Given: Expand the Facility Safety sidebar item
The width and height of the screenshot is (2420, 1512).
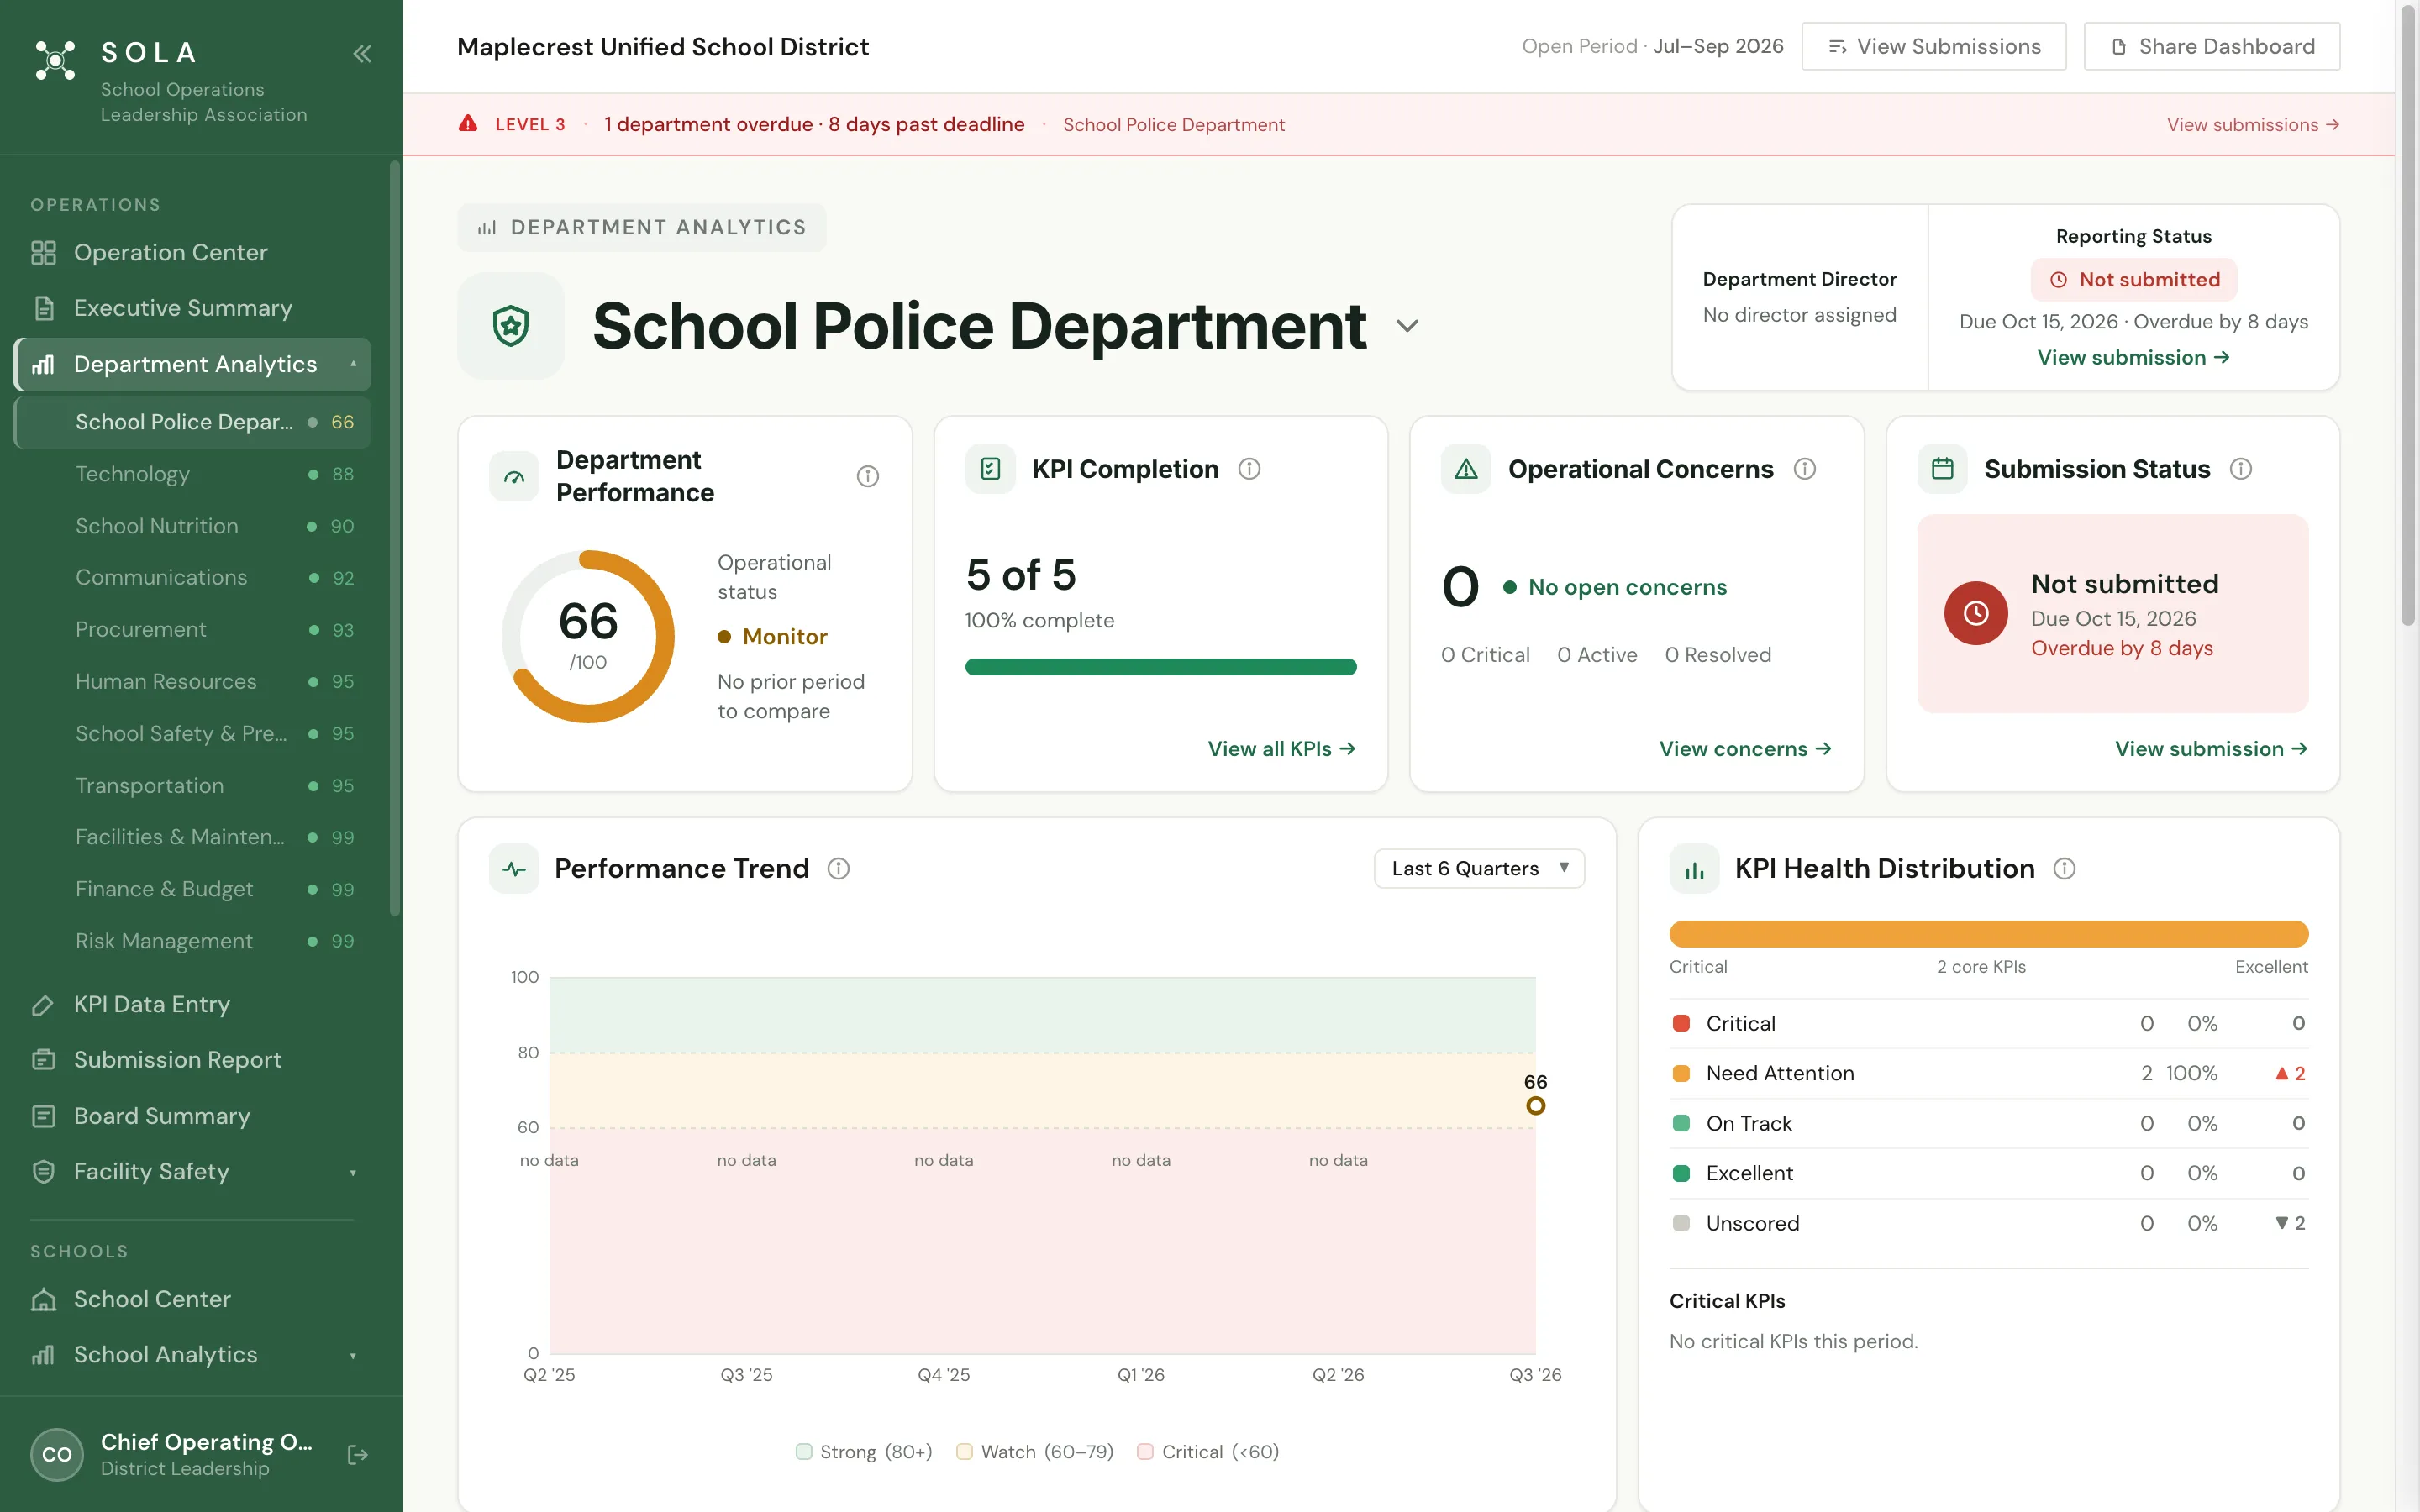Looking at the screenshot, I should [x=353, y=1172].
